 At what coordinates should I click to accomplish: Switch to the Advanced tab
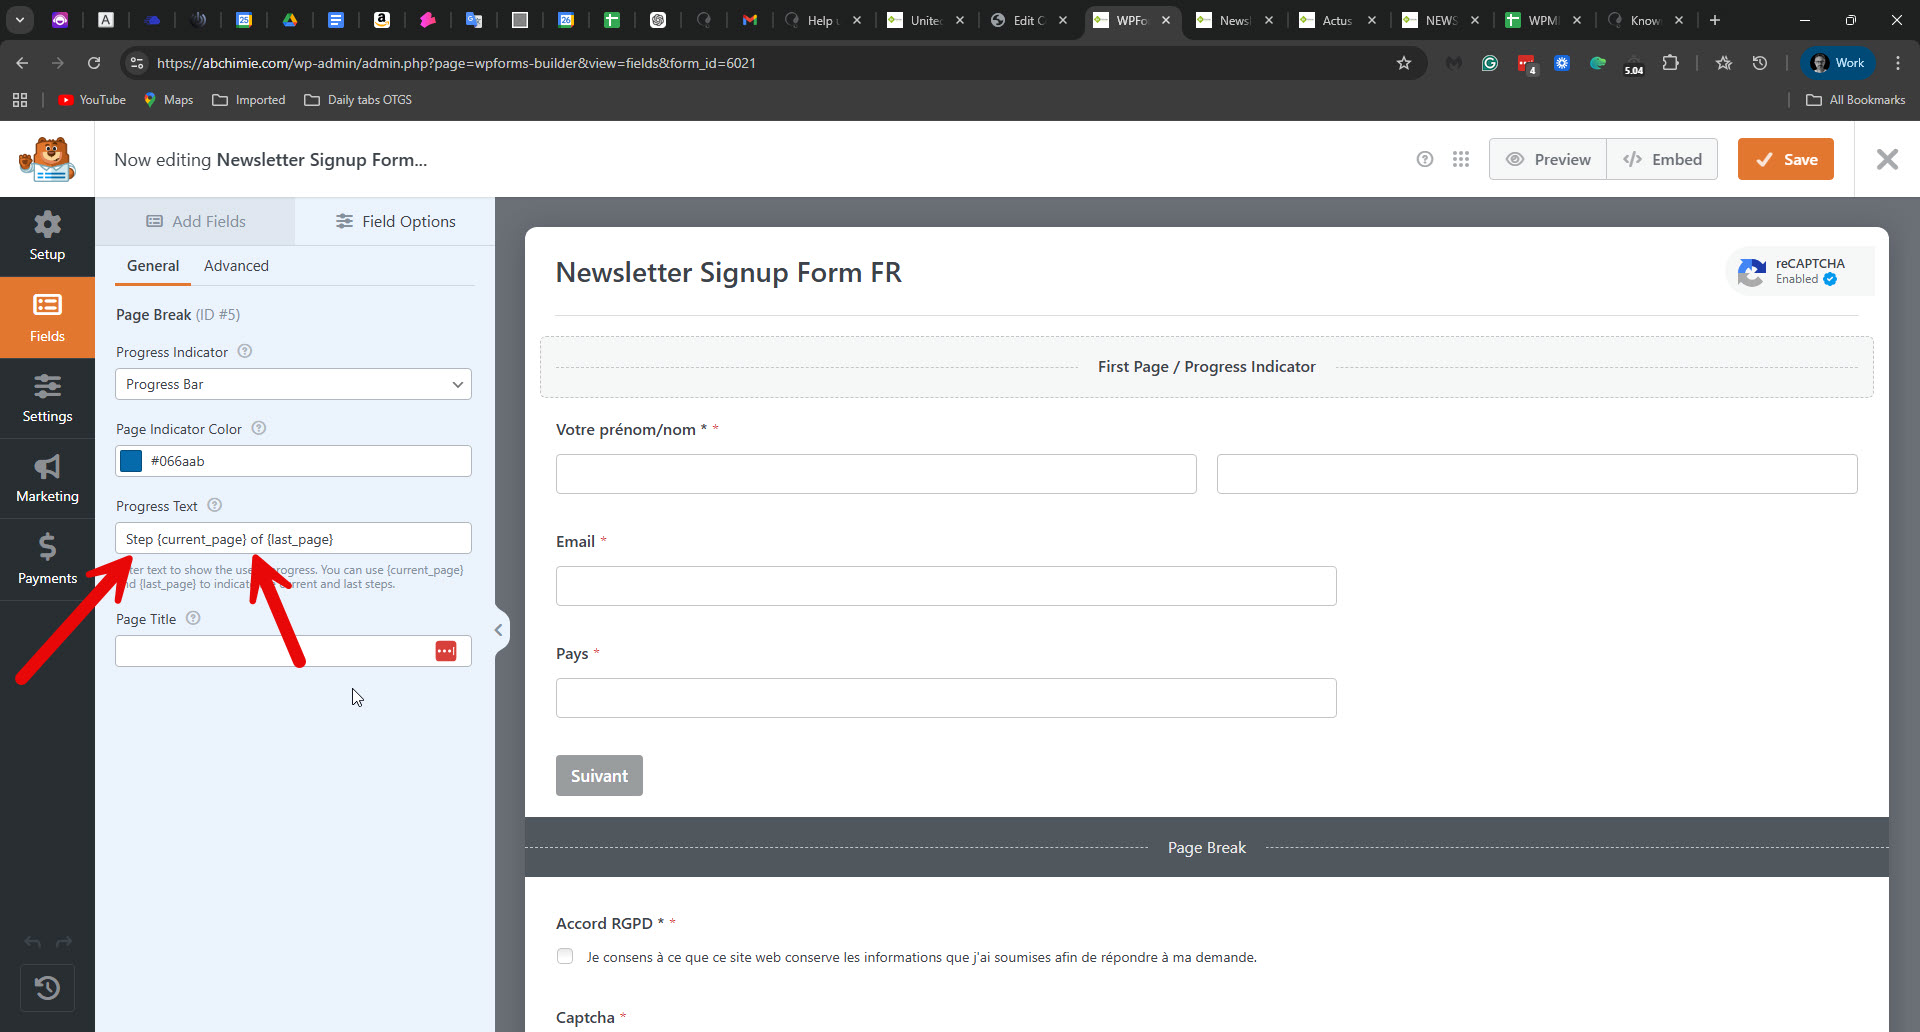pos(236,266)
